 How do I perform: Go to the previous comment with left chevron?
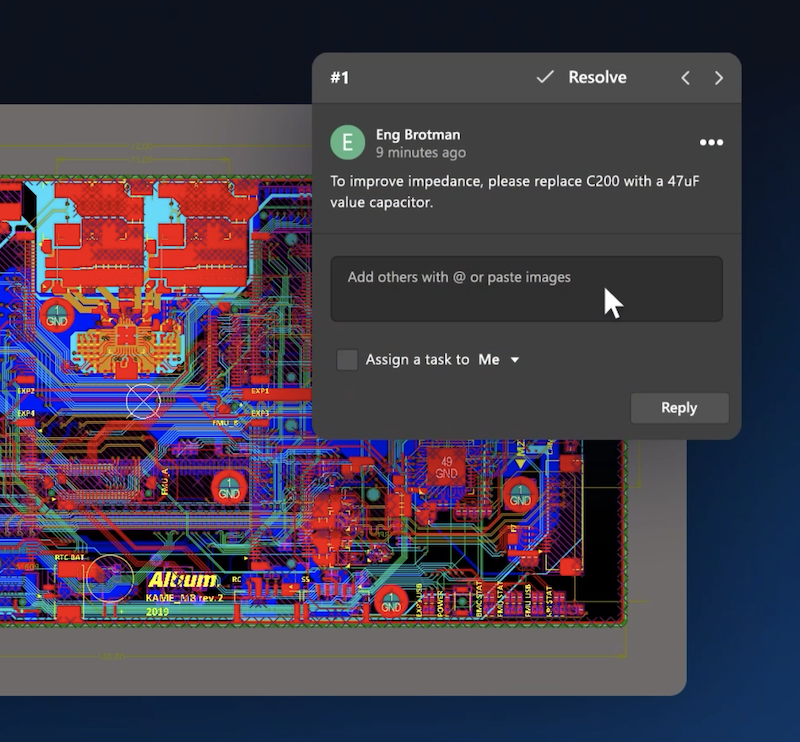click(685, 78)
